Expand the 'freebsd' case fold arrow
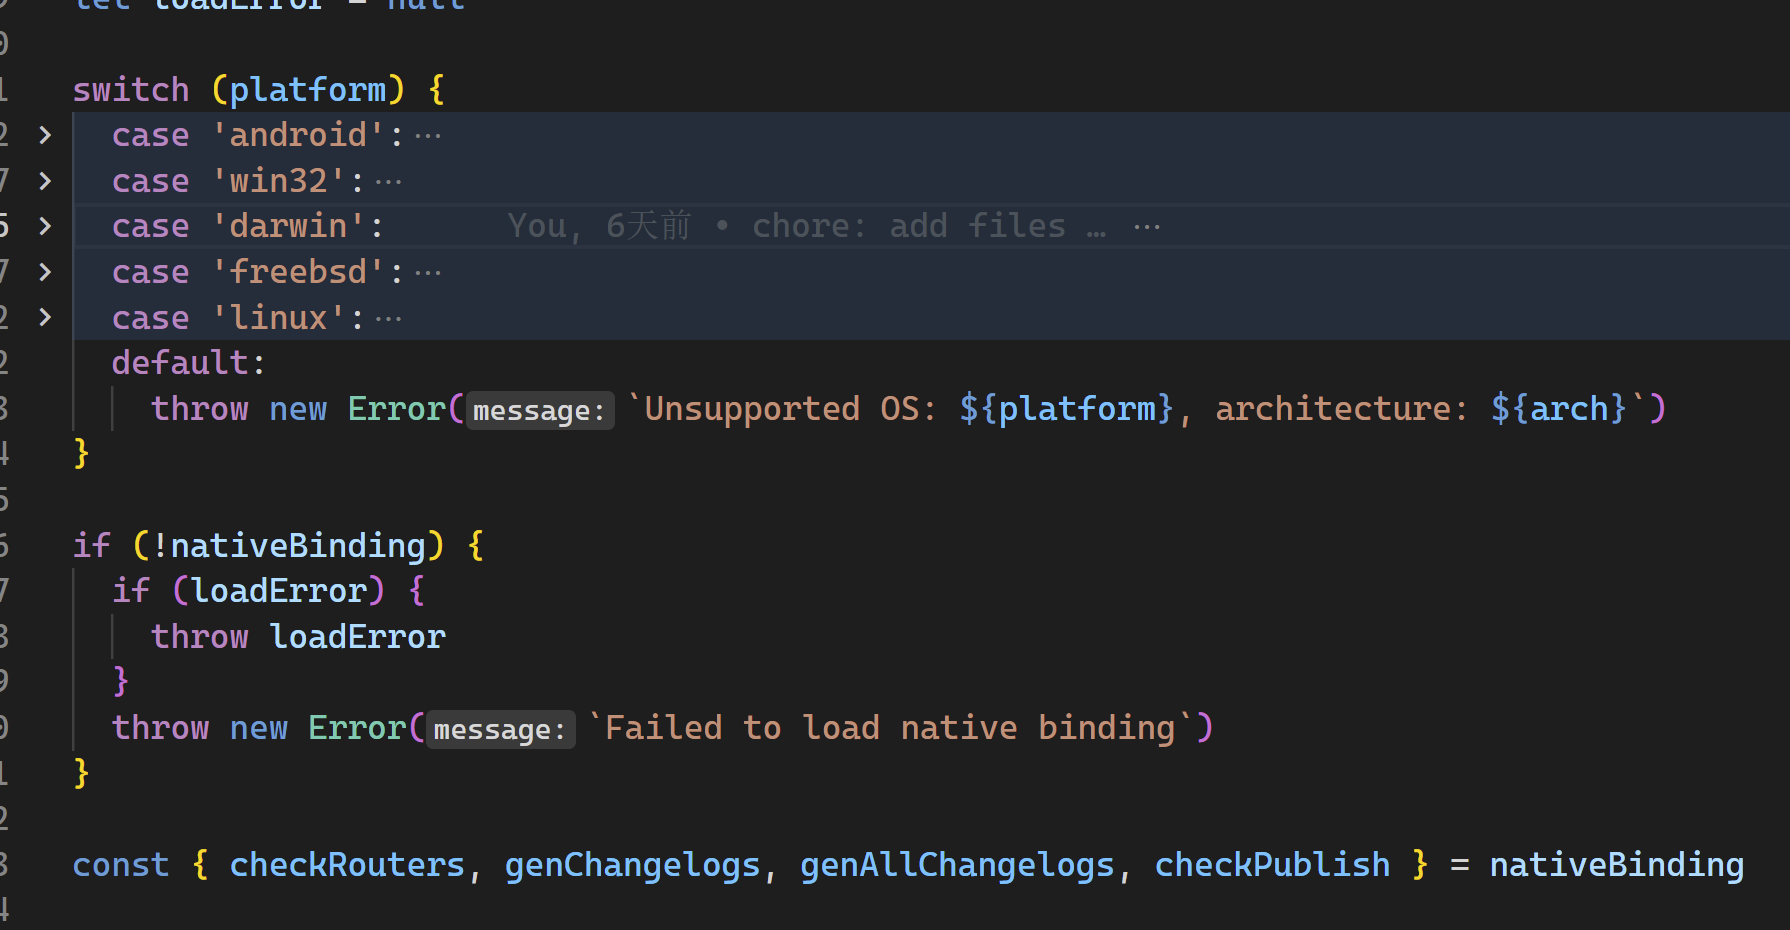 tap(45, 272)
